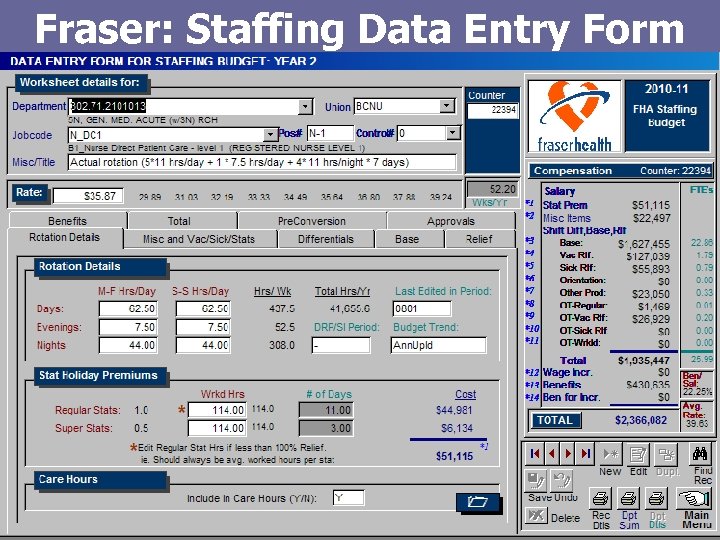Click Super Stats cost $6,134
This screenshot has height=540, width=720.
click(456, 428)
